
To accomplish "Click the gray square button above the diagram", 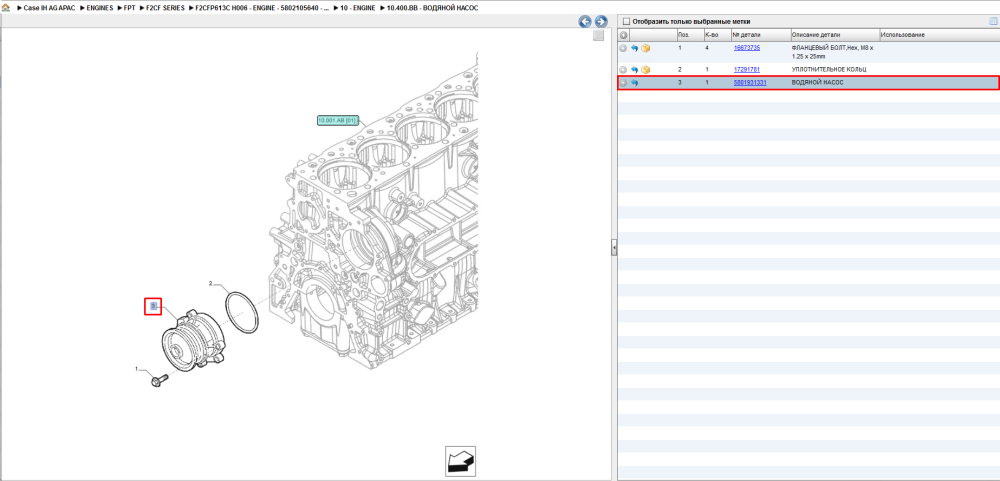I will (x=598, y=36).
